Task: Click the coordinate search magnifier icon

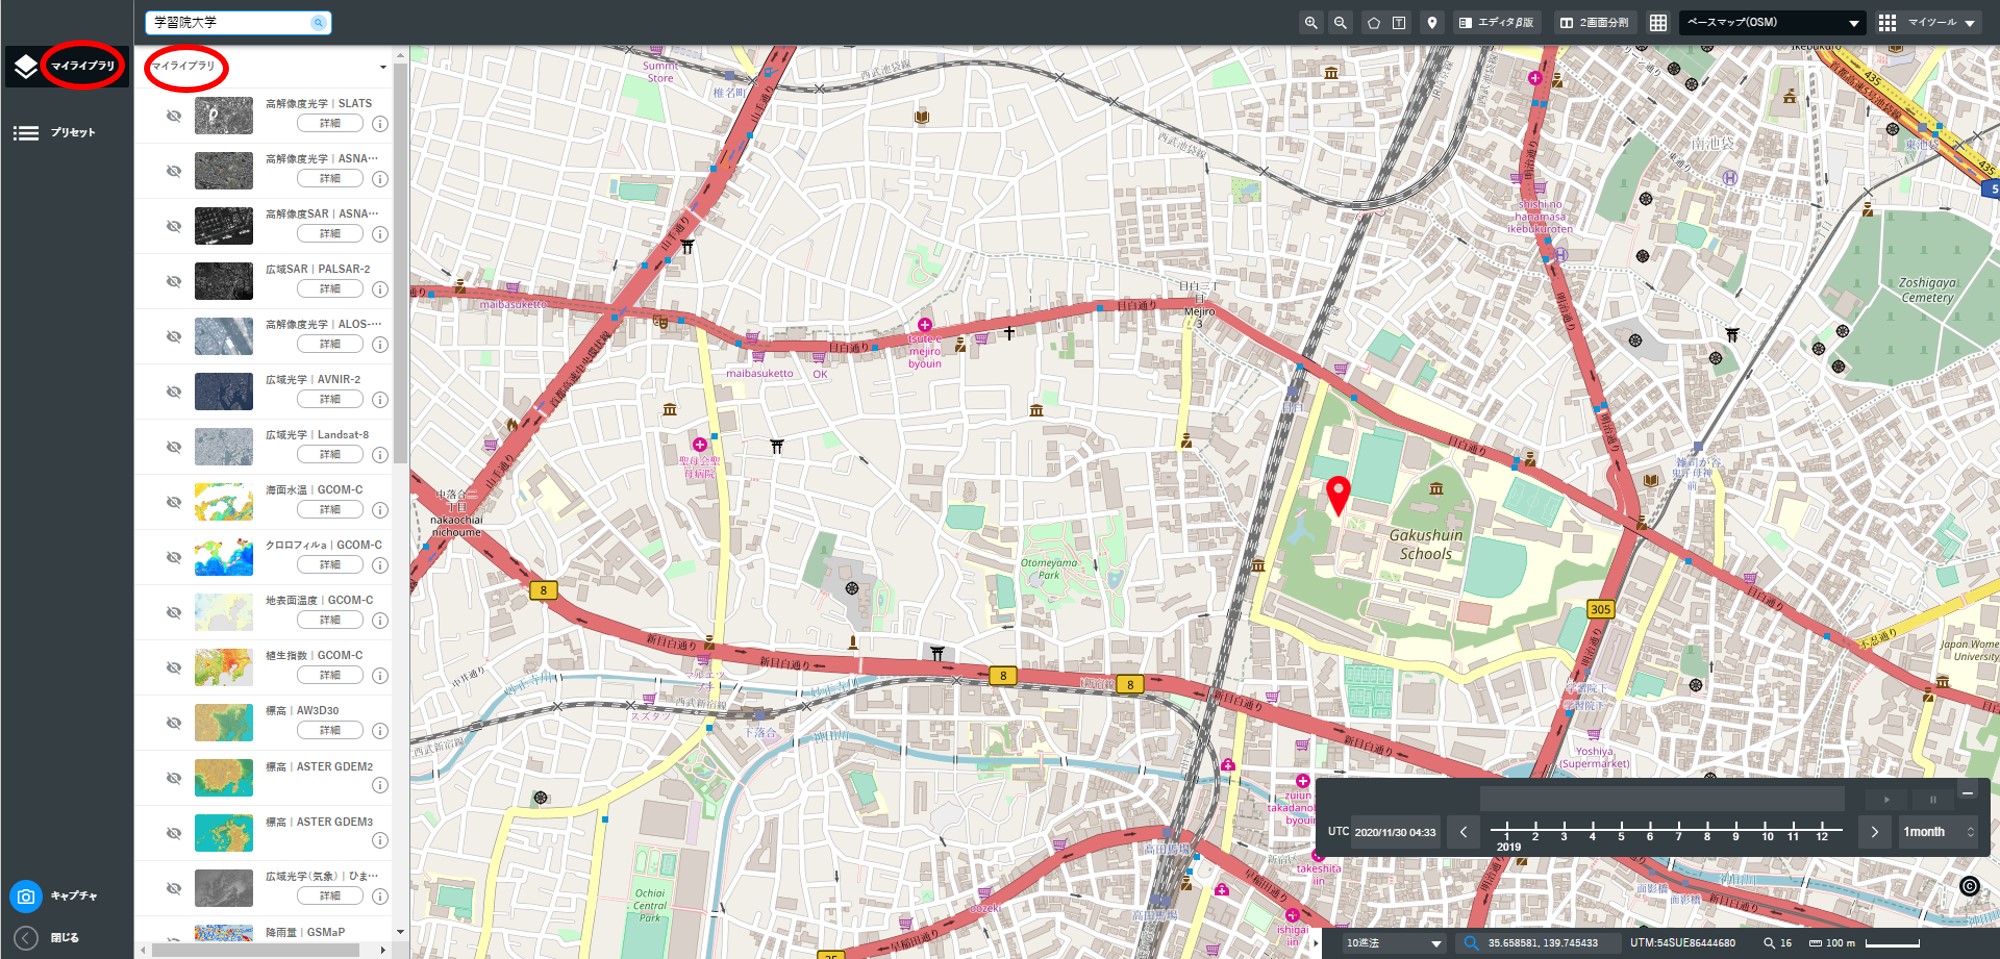Action: pyautogui.click(x=1471, y=943)
